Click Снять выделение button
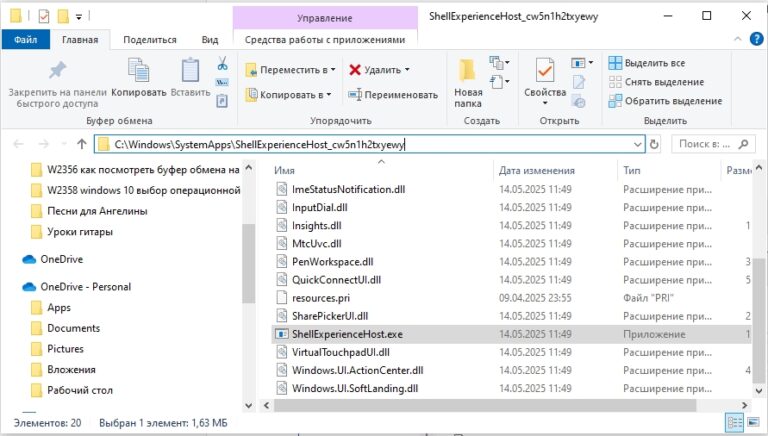The height and width of the screenshot is (436, 768). pos(656,82)
